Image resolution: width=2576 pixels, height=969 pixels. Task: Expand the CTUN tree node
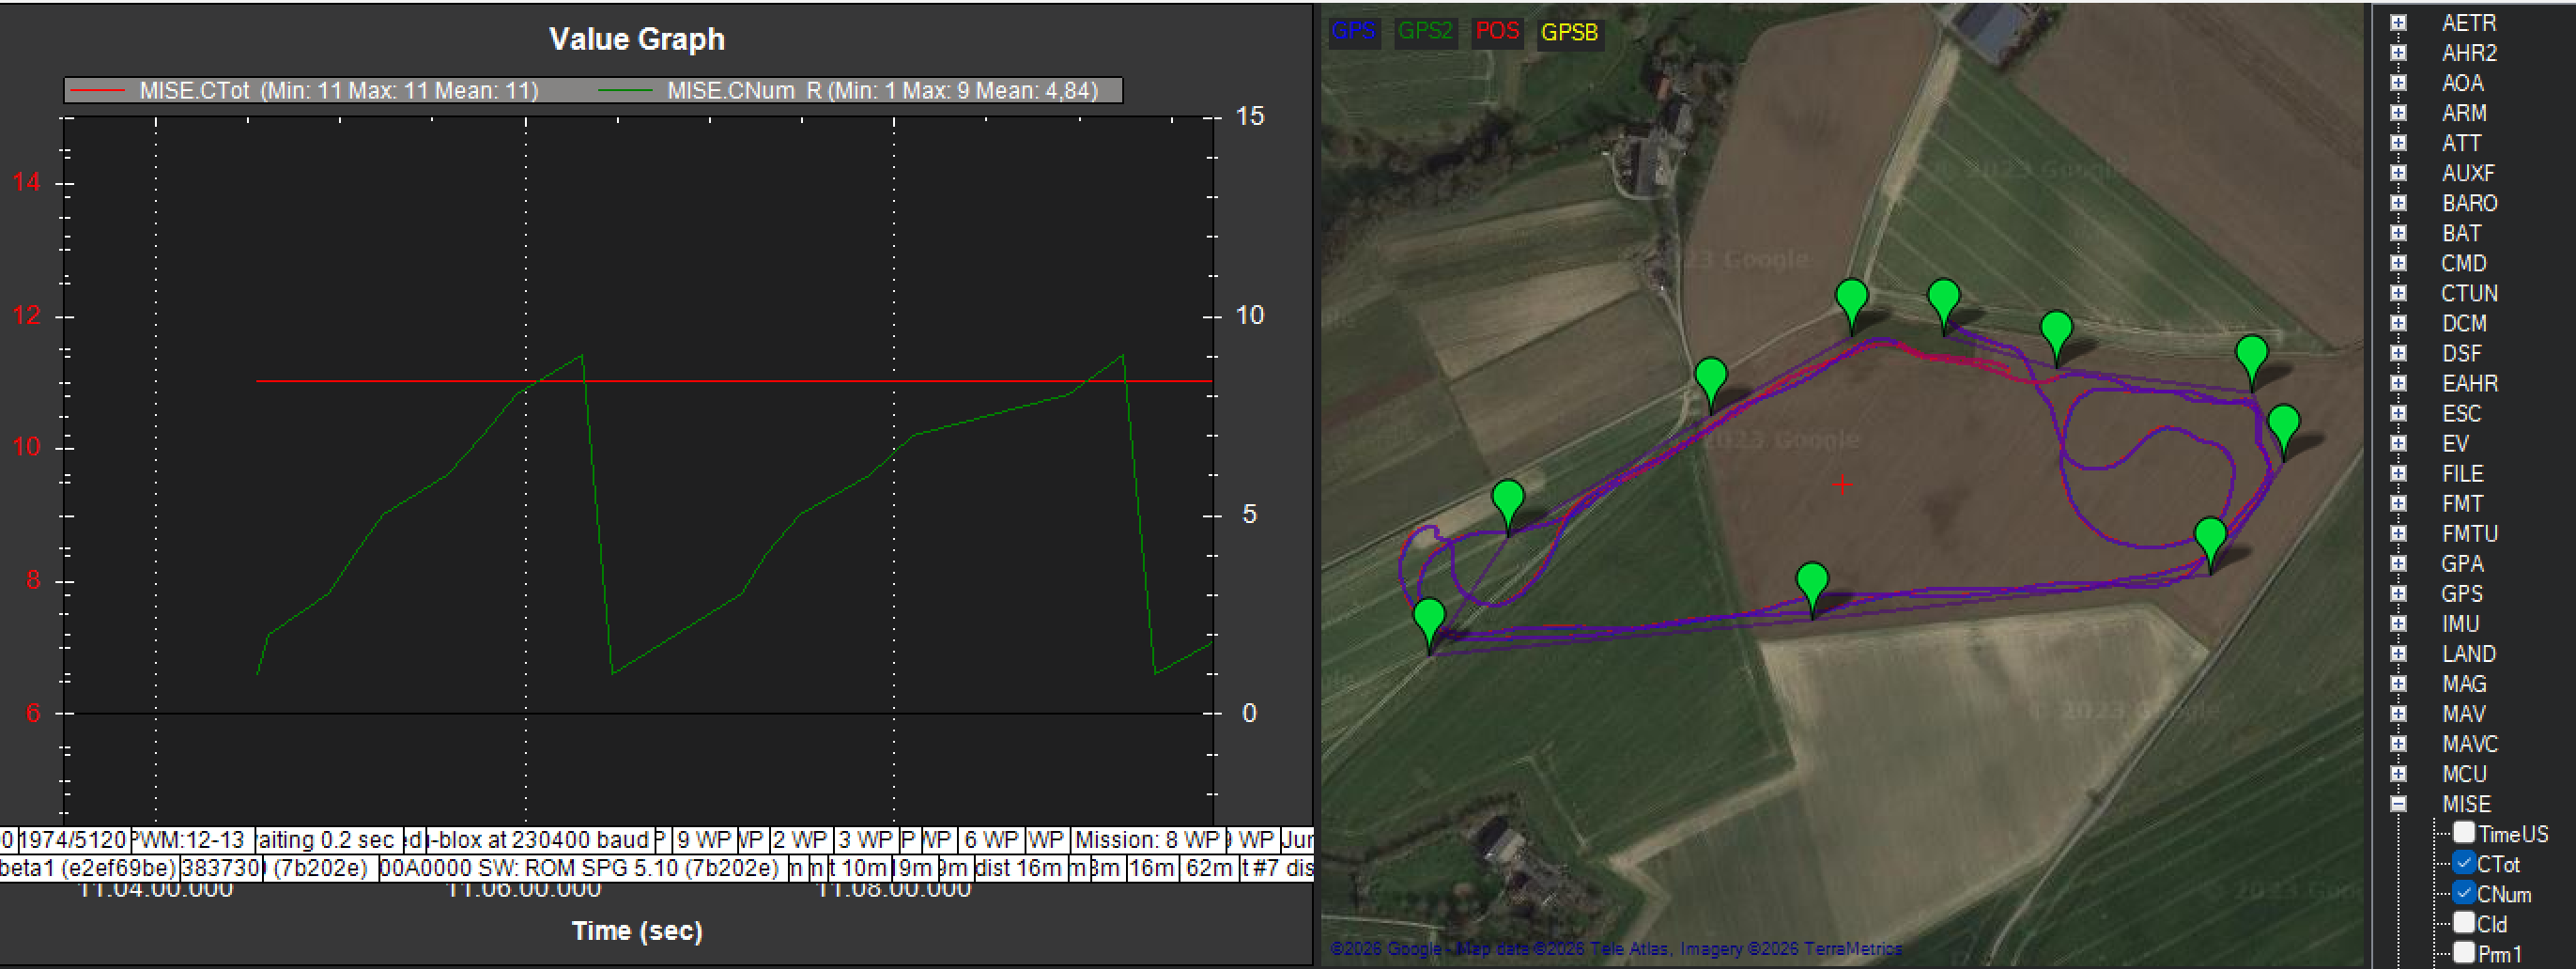click(x=2398, y=293)
